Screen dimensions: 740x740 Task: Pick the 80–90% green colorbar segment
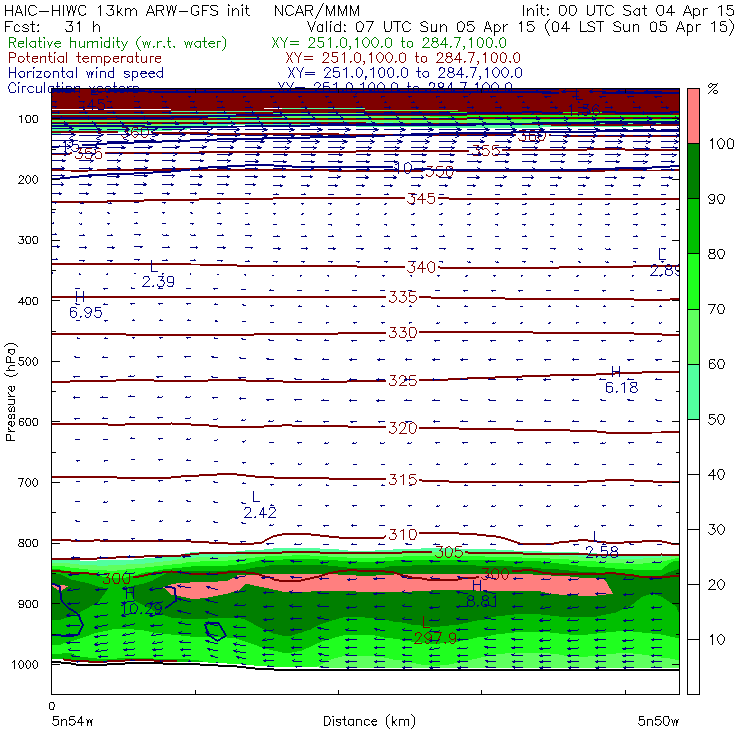(693, 226)
